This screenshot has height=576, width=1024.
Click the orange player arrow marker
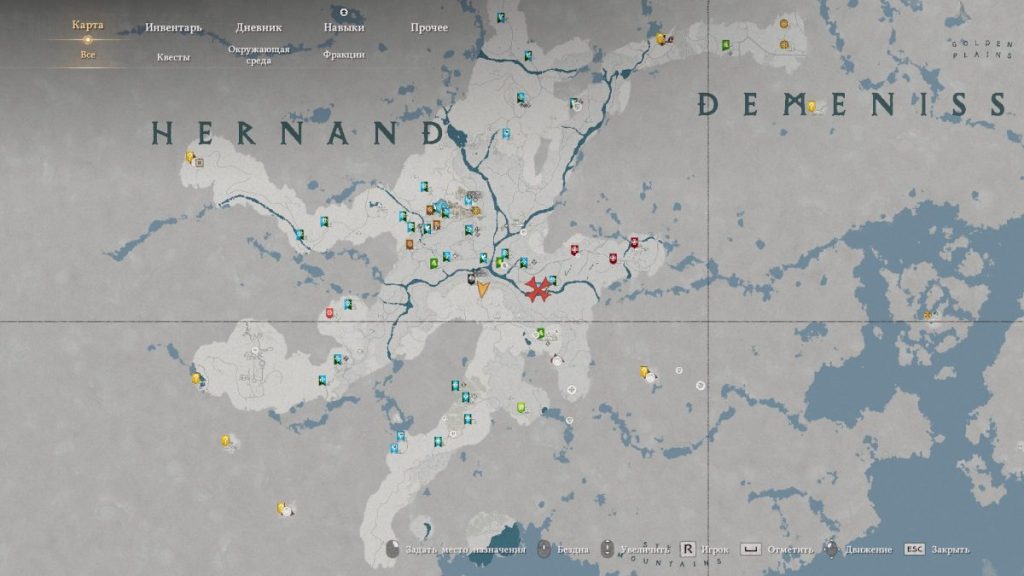click(x=482, y=289)
